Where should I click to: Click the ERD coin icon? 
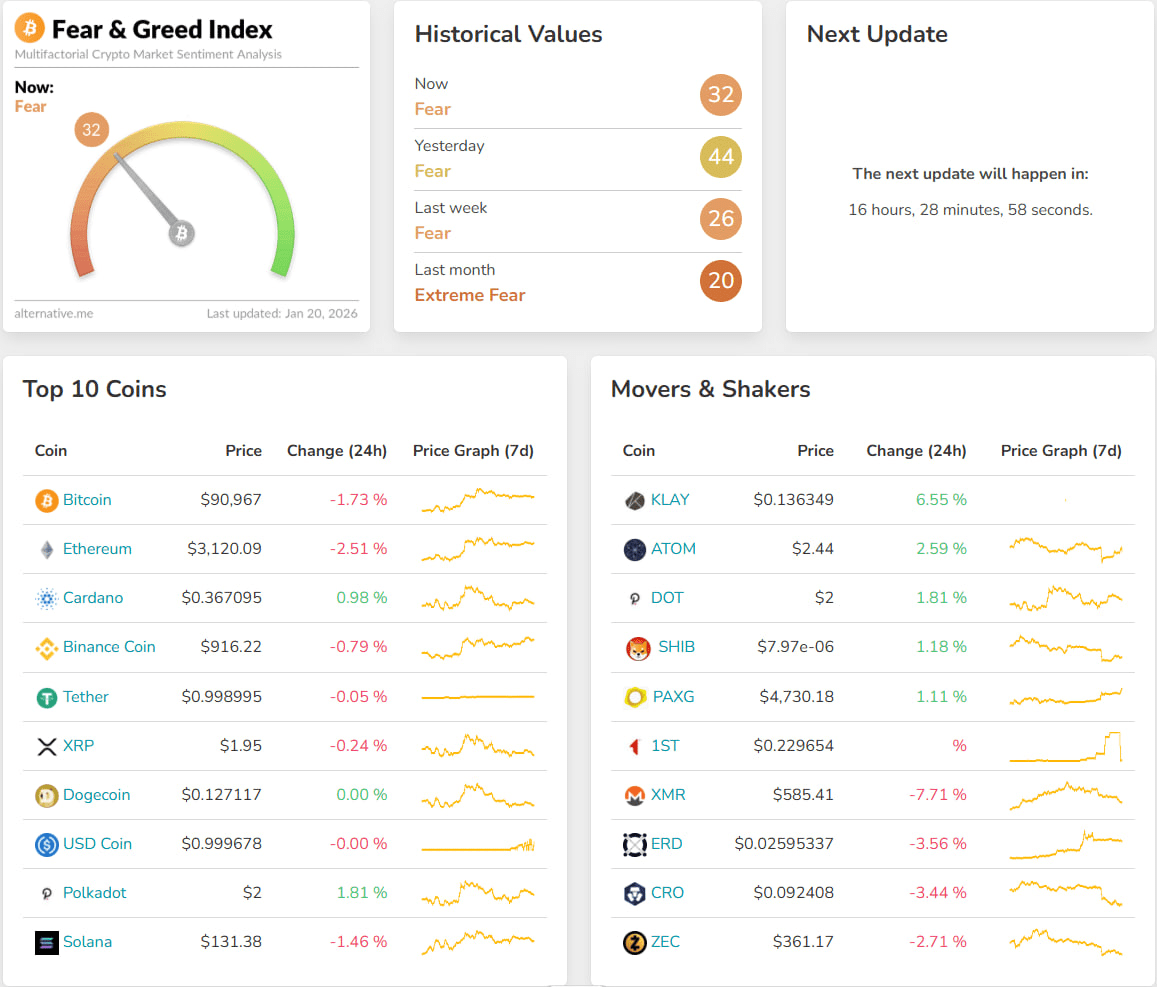pyautogui.click(x=635, y=844)
